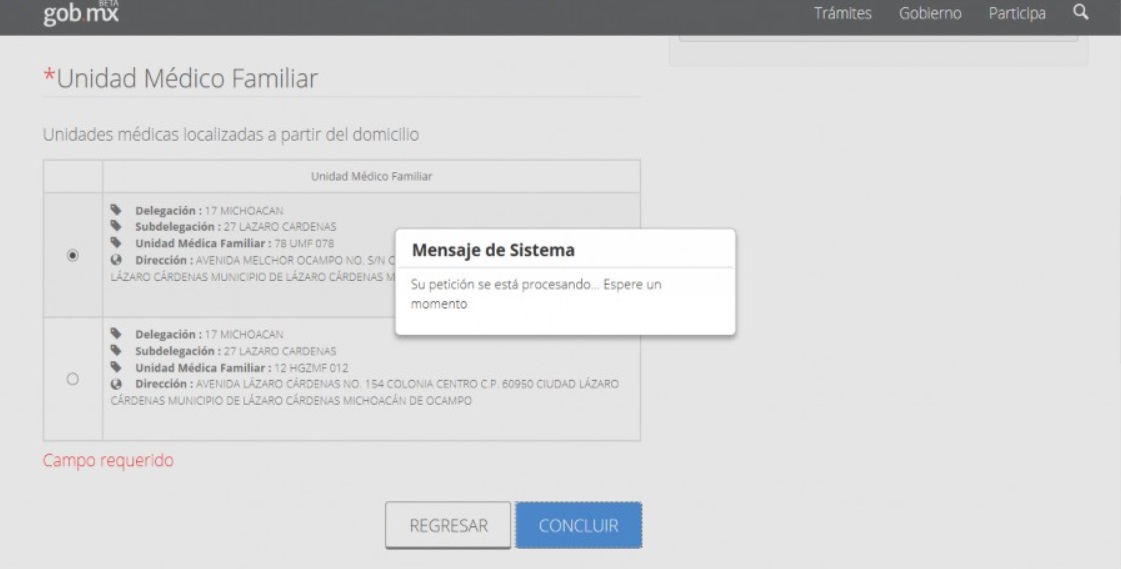Open the Gobierno menu

930,14
